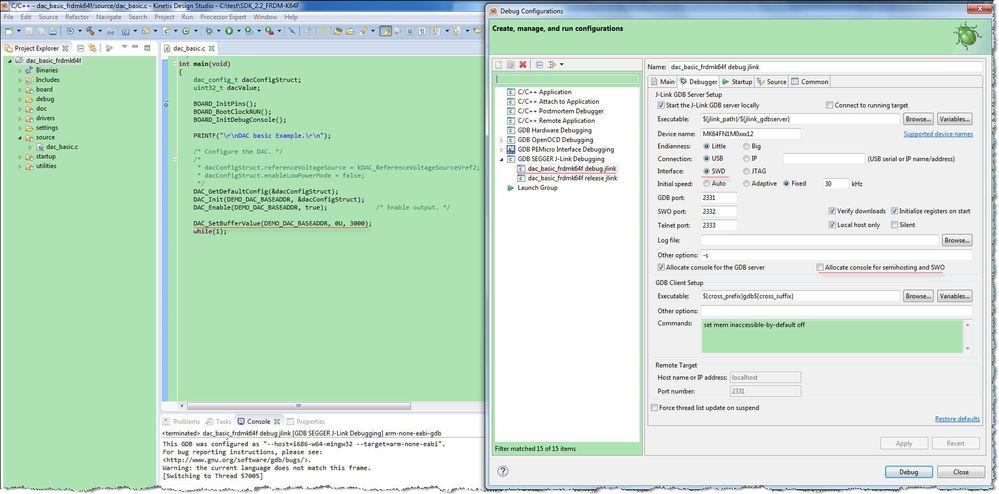
Task: Open Project Explorer view menu dropdown
Action: [124, 47]
